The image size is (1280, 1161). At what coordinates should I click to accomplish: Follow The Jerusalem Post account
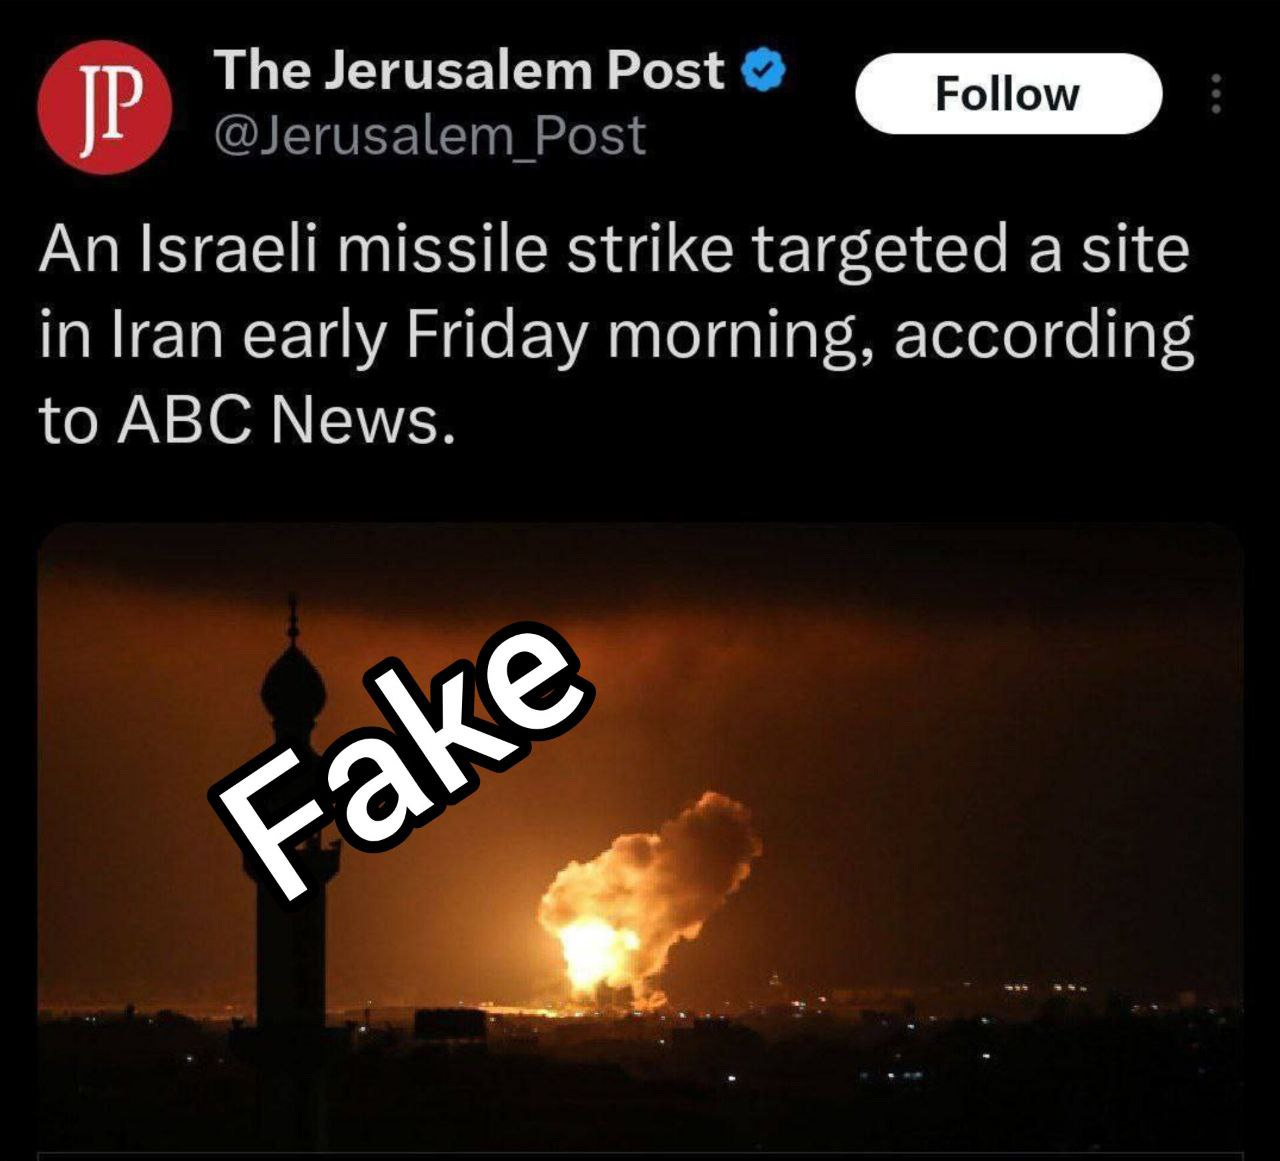click(x=1008, y=94)
